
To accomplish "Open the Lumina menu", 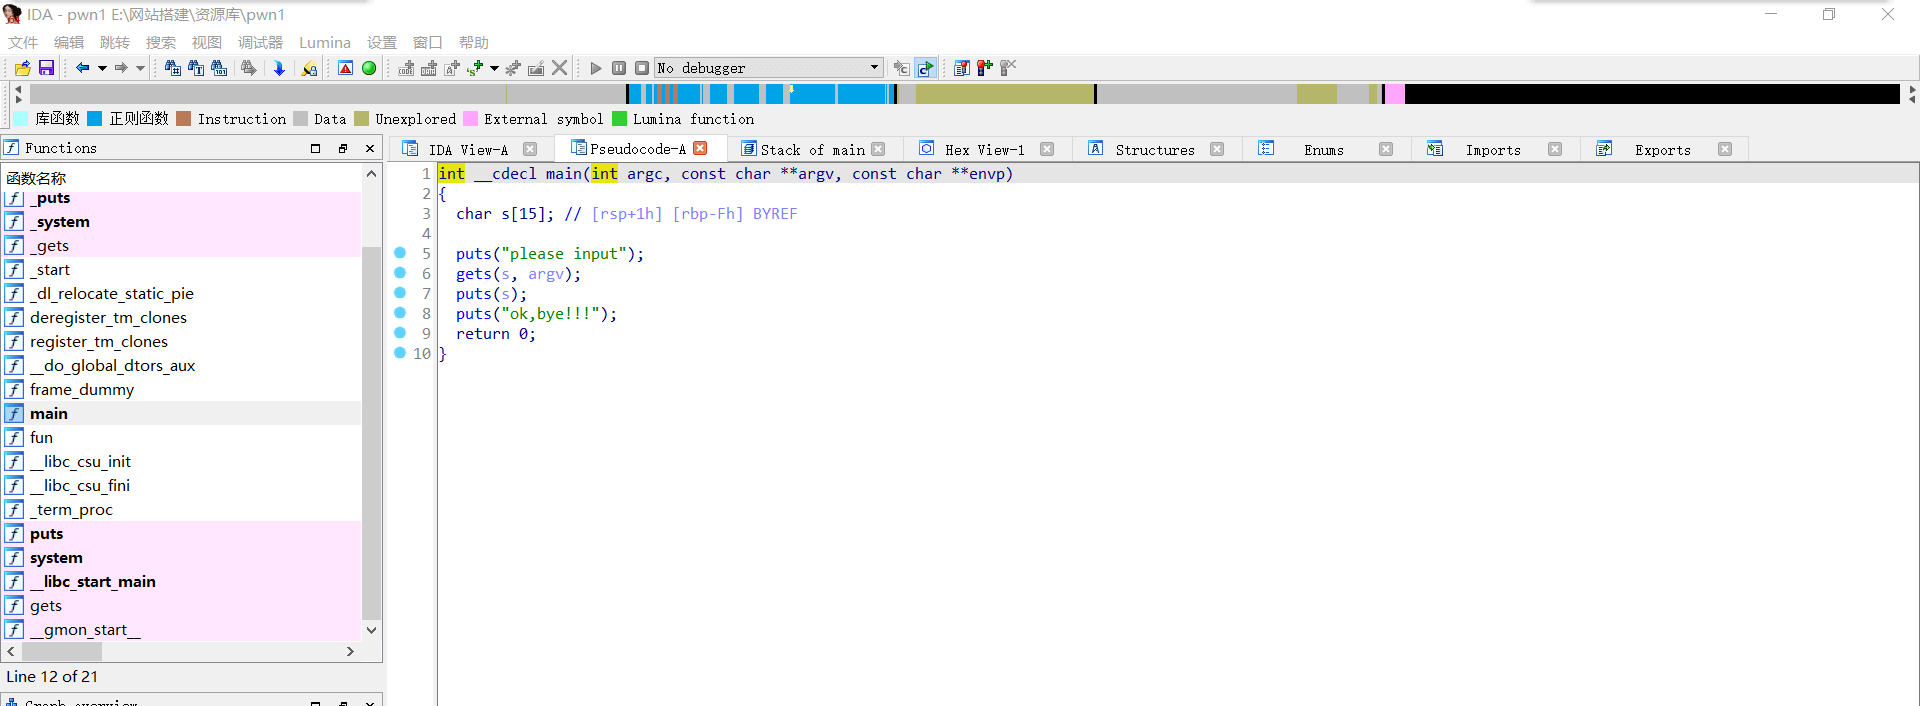I will [x=324, y=42].
